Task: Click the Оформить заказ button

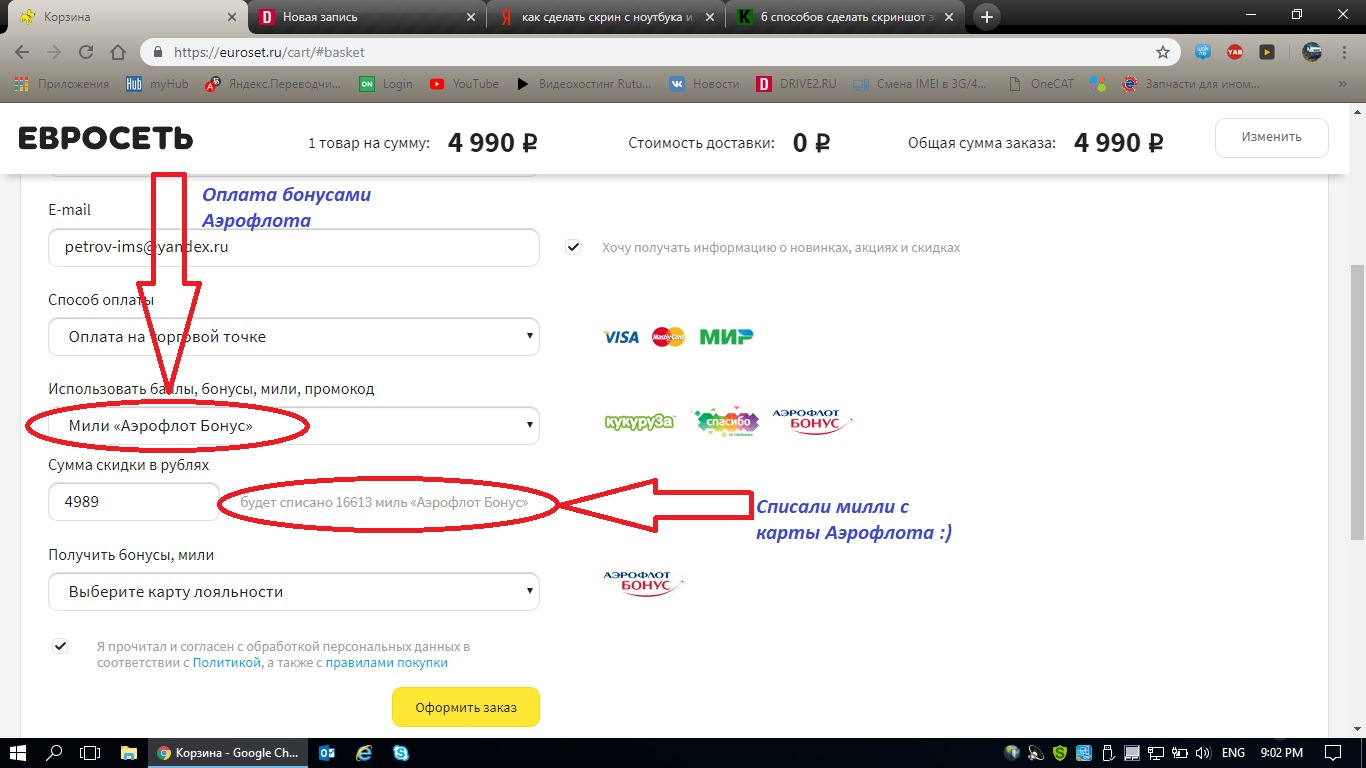Action: pos(466,707)
